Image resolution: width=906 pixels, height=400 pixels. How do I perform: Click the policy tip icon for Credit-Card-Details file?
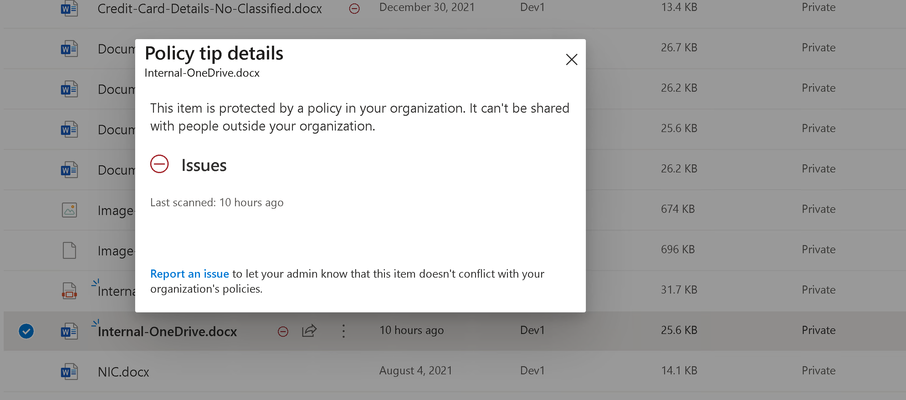click(x=354, y=9)
